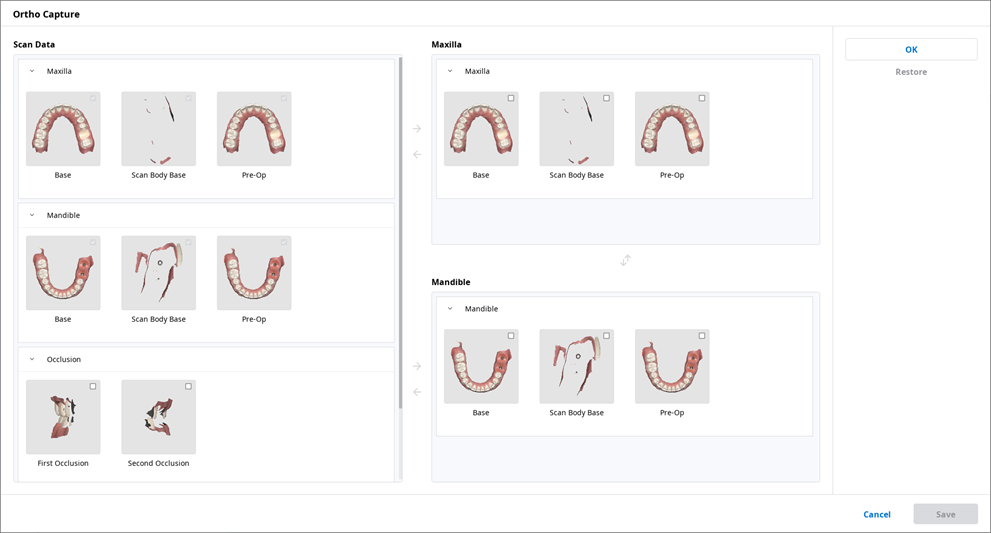991x533 pixels.
Task: Click the Scan Data vertical scrollbar
Action: [400, 230]
